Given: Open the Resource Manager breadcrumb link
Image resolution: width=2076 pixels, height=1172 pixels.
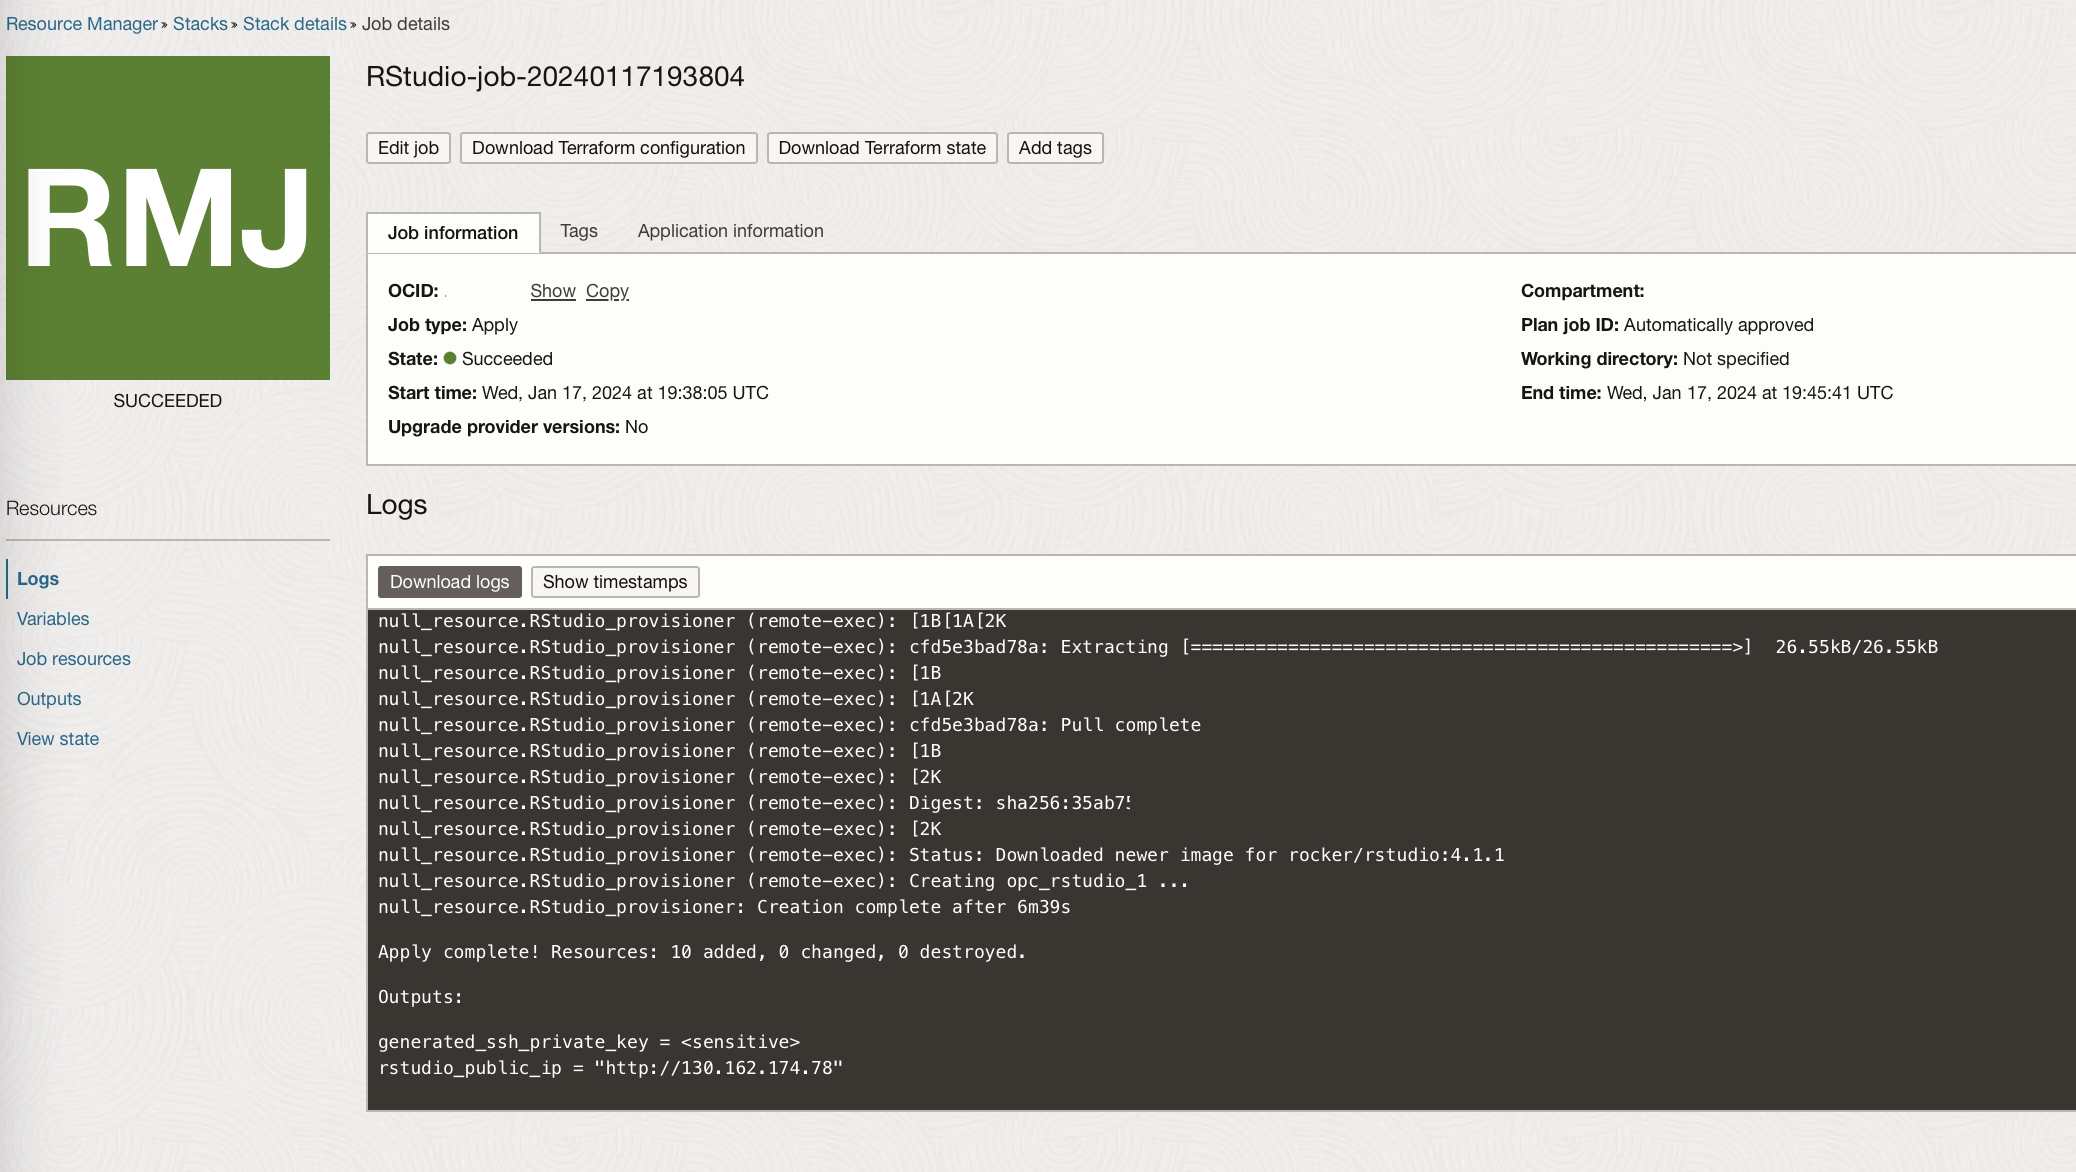Looking at the screenshot, I should coord(82,24).
